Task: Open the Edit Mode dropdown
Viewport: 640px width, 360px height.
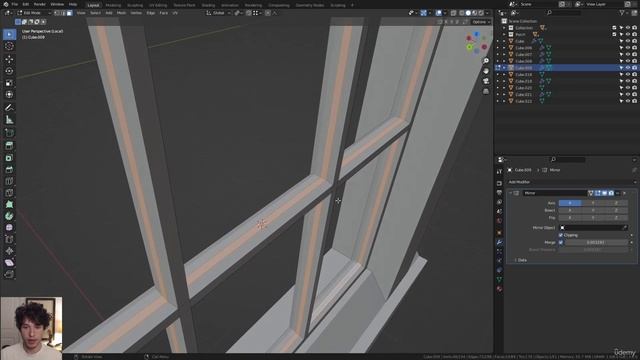Action: [x=34, y=13]
